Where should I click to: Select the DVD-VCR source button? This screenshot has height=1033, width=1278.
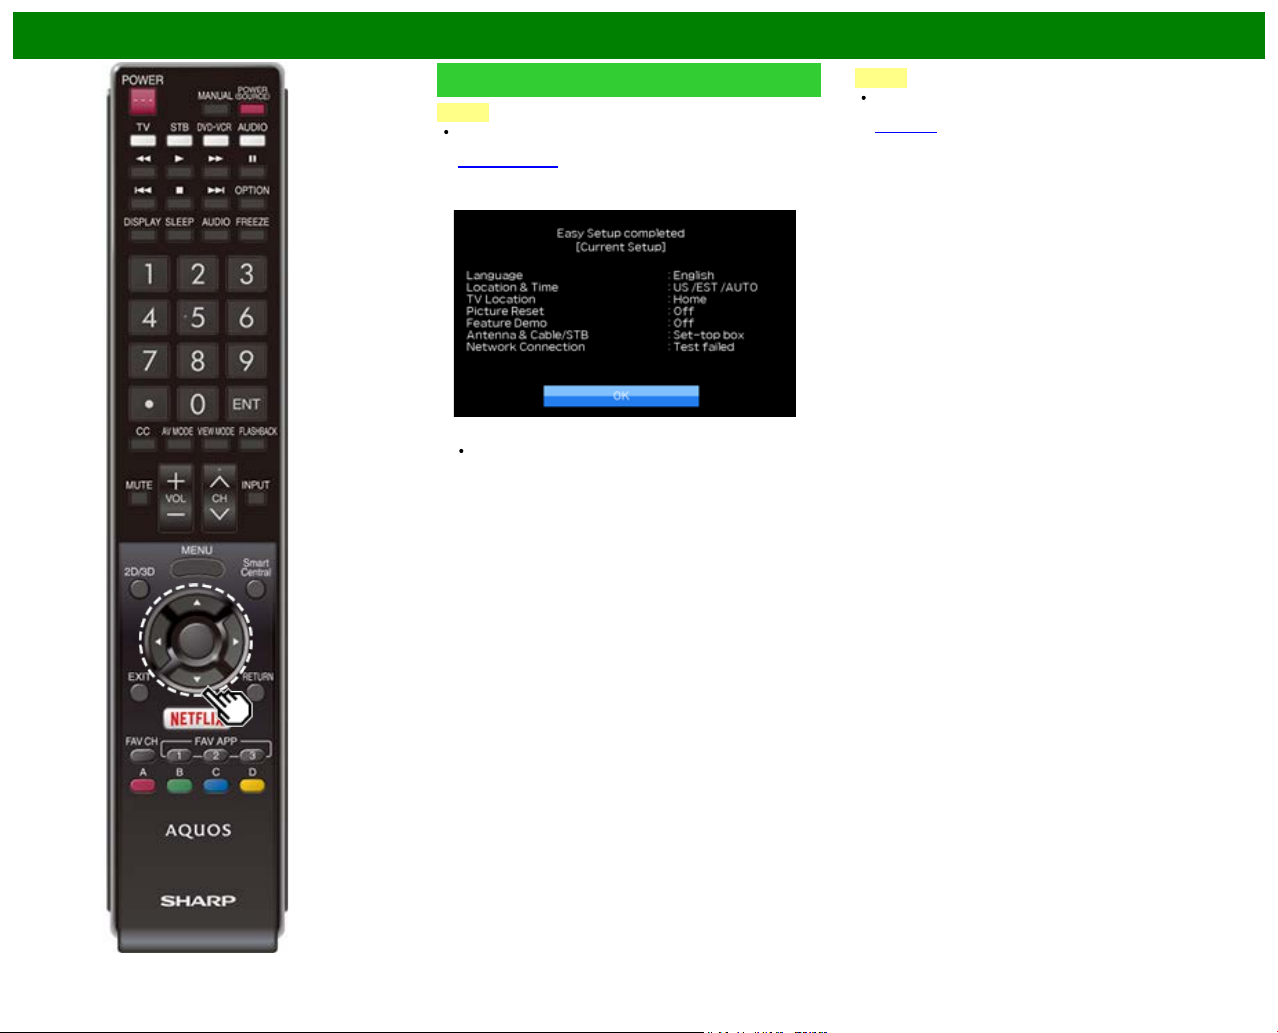point(215,140)
